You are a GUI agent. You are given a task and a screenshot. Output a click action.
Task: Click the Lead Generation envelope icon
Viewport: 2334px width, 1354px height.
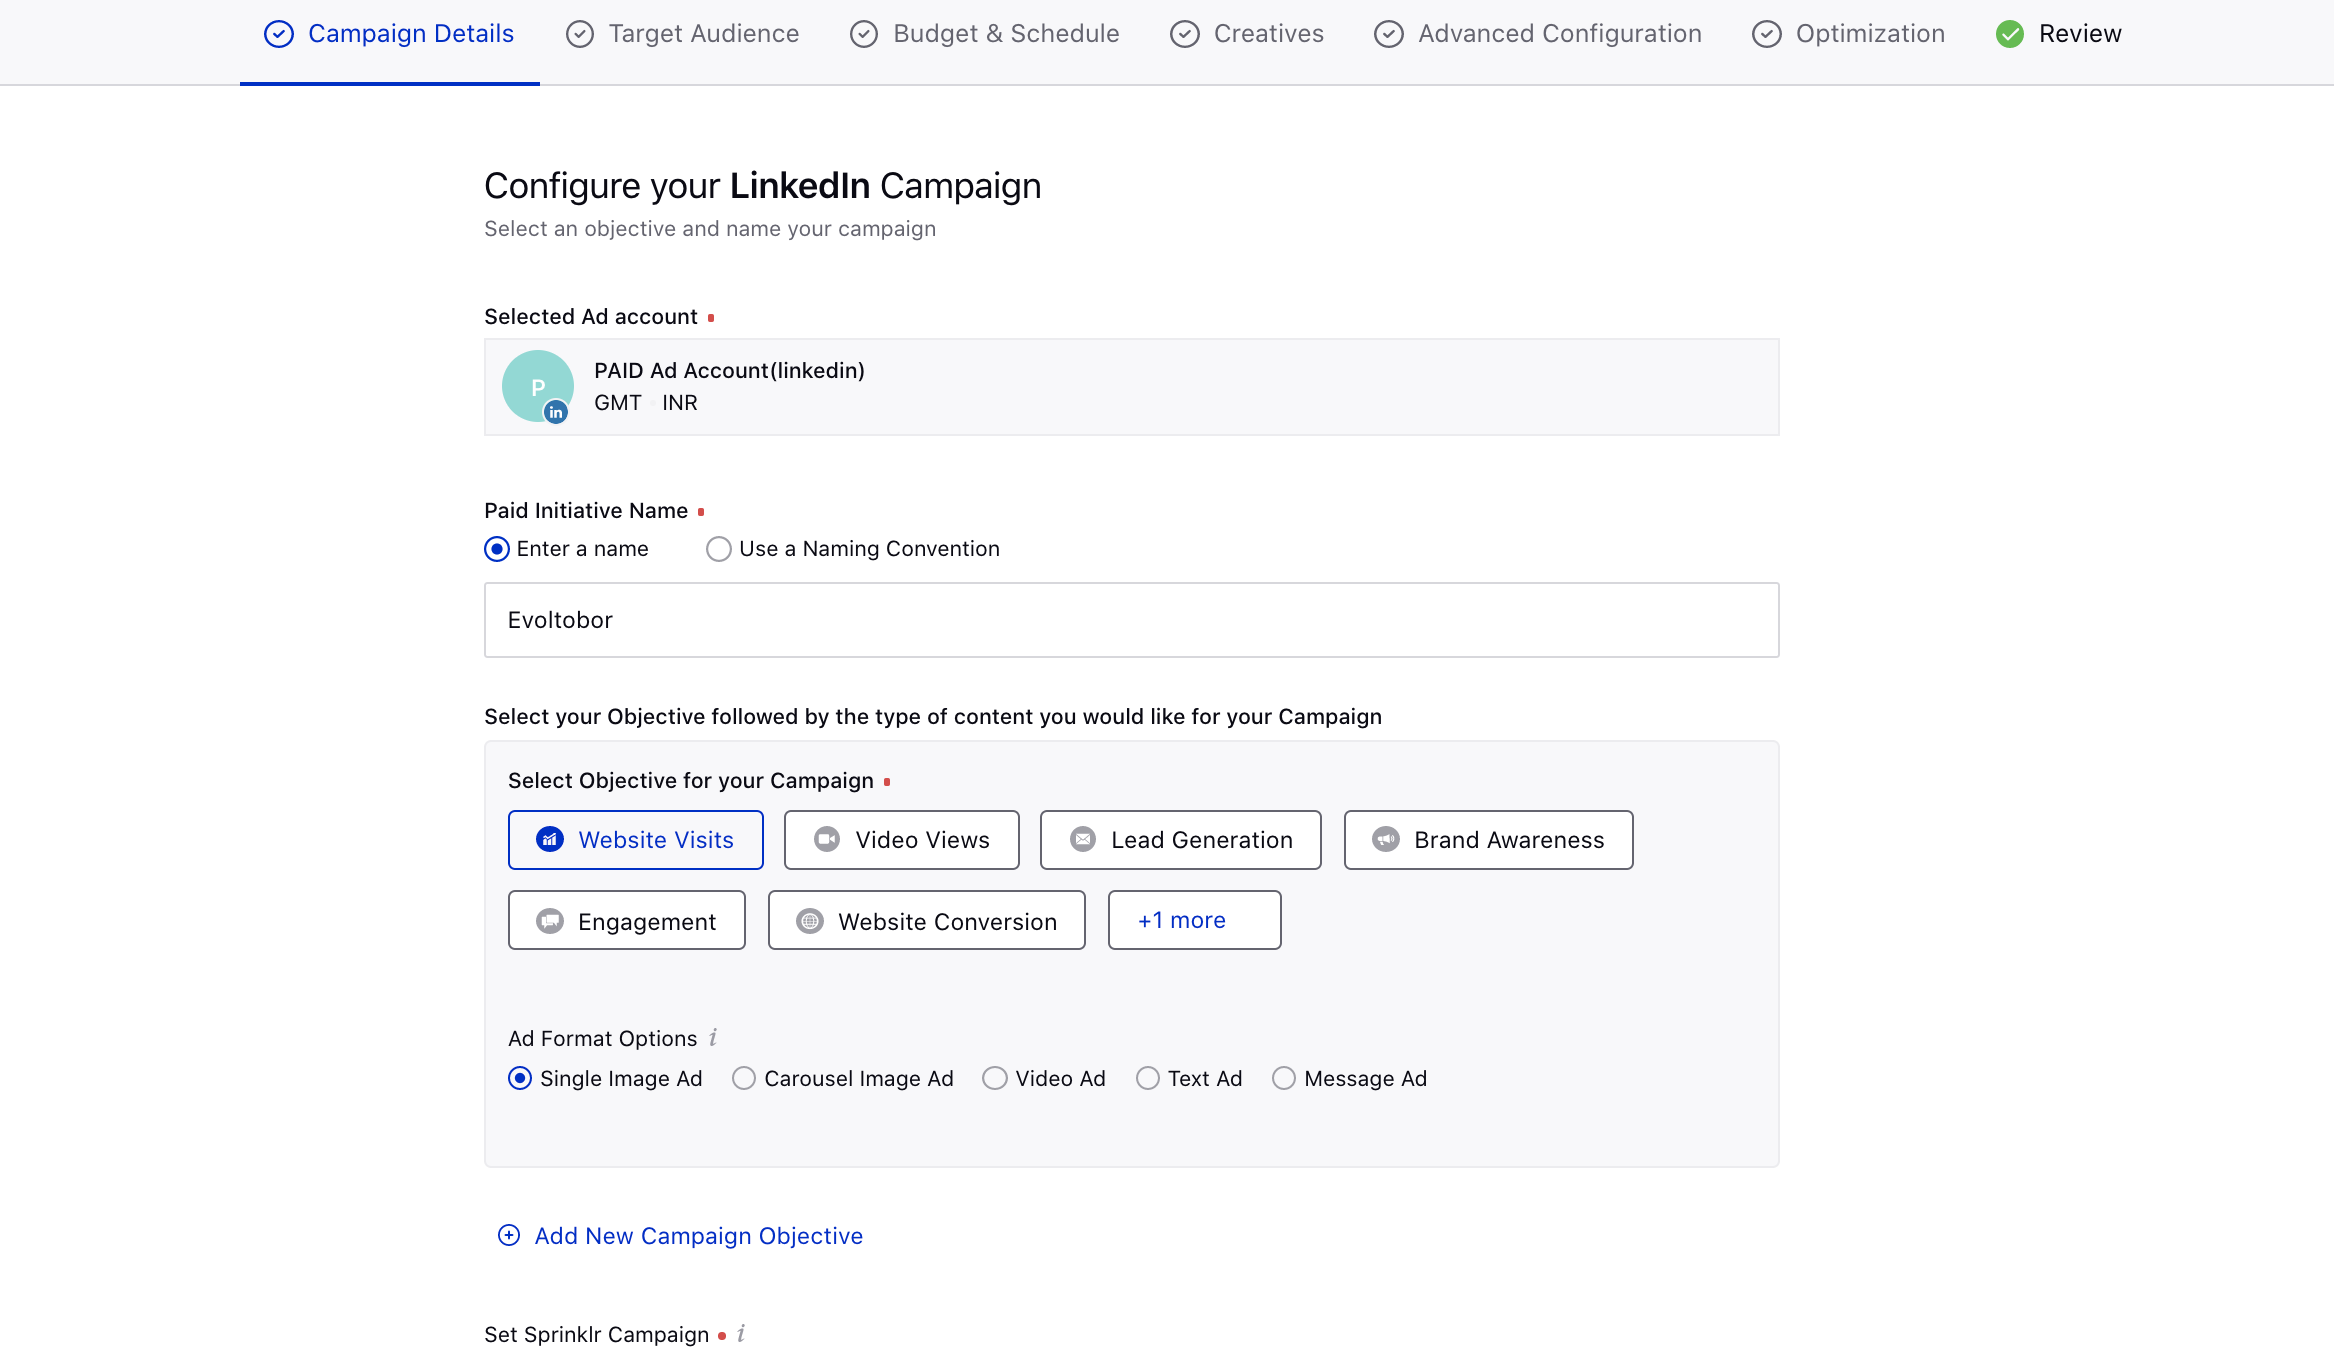tap(1083, 839)
